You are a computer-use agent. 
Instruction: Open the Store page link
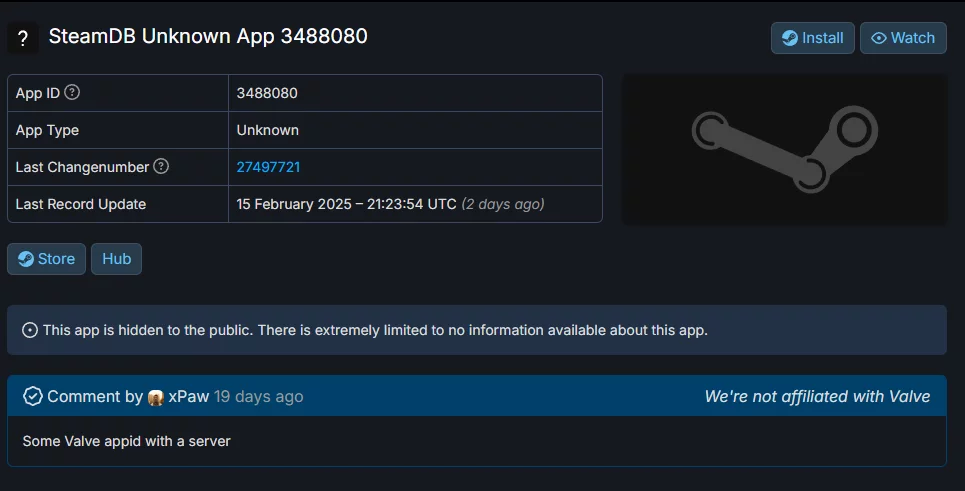click(46, 259)
